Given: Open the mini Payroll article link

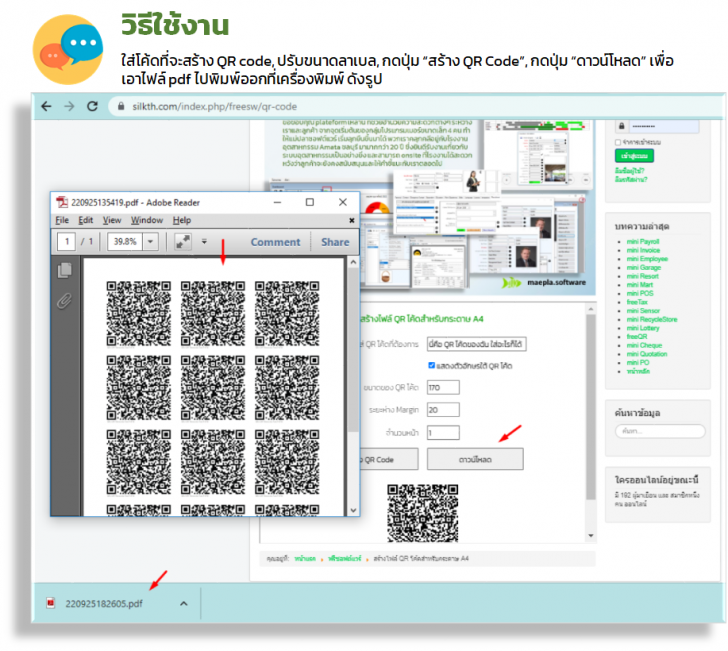Looking at the screenshot, I should 643,241.
